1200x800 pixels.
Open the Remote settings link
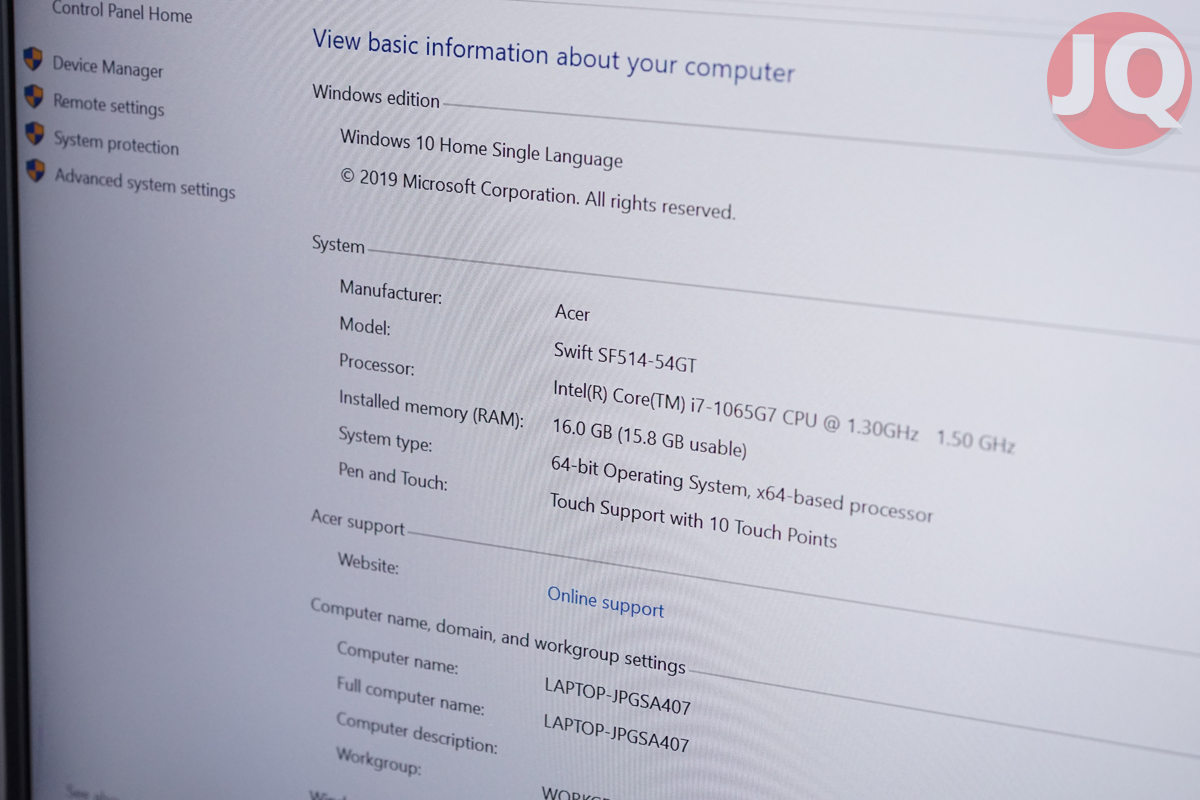coord(109,104)
